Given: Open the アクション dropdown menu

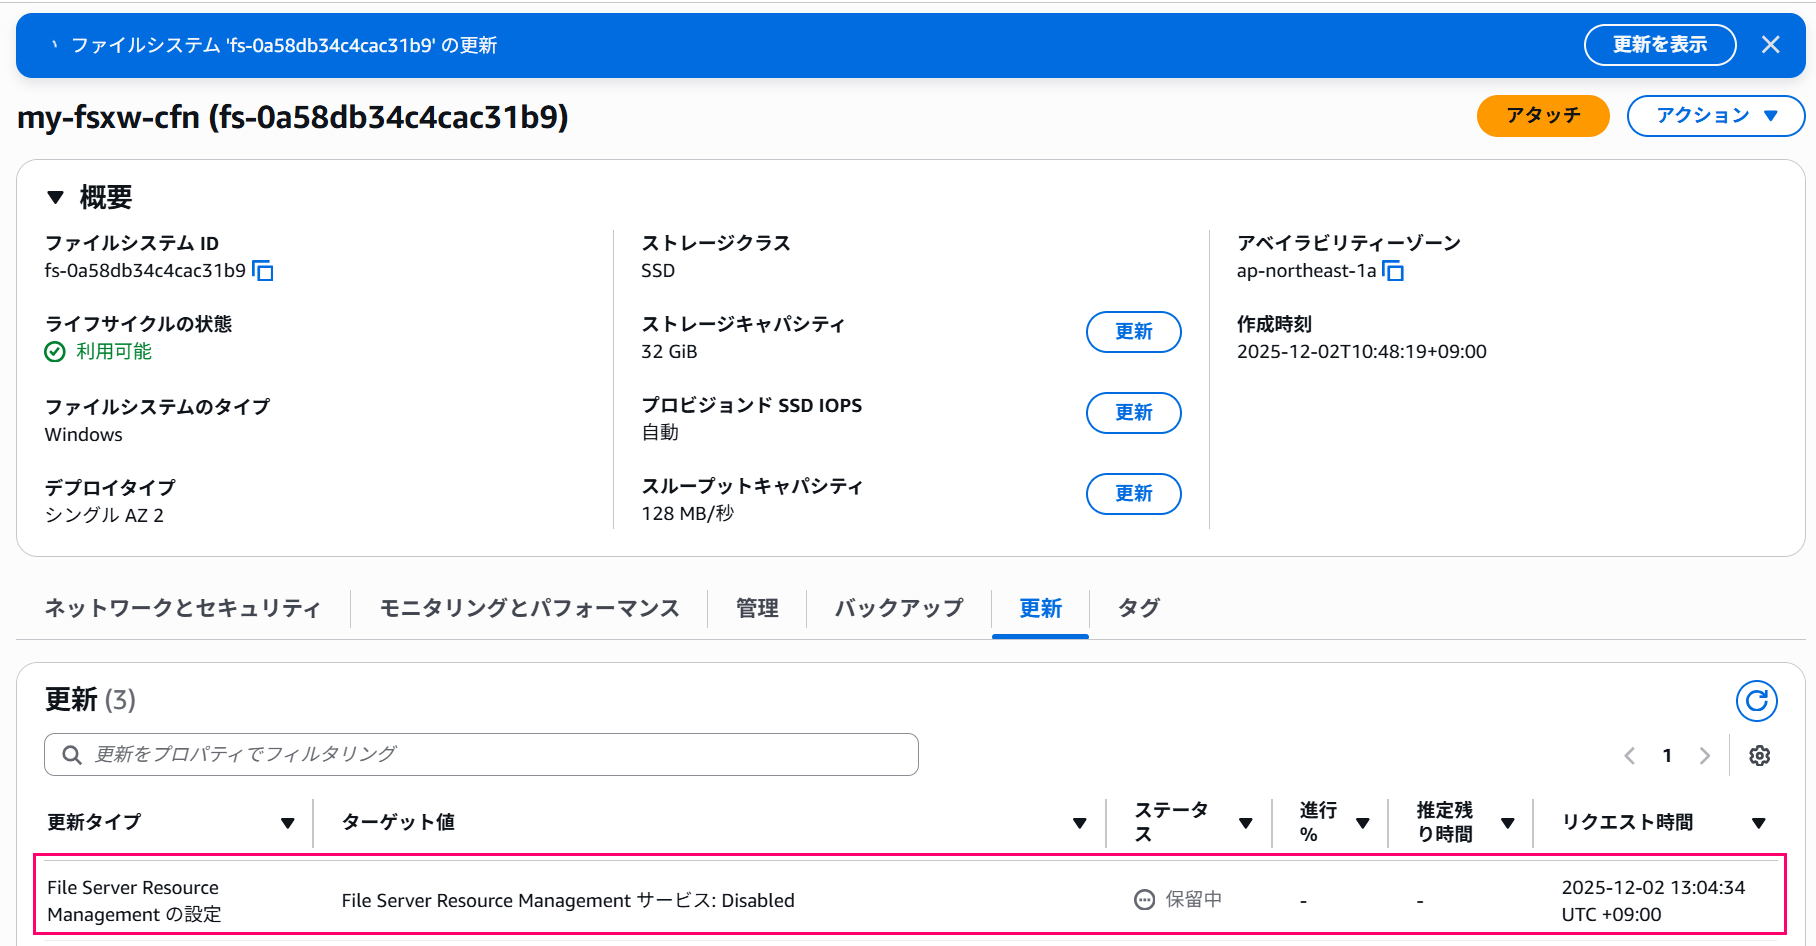Looking at the screenshot, I should tap(1715, 115).
